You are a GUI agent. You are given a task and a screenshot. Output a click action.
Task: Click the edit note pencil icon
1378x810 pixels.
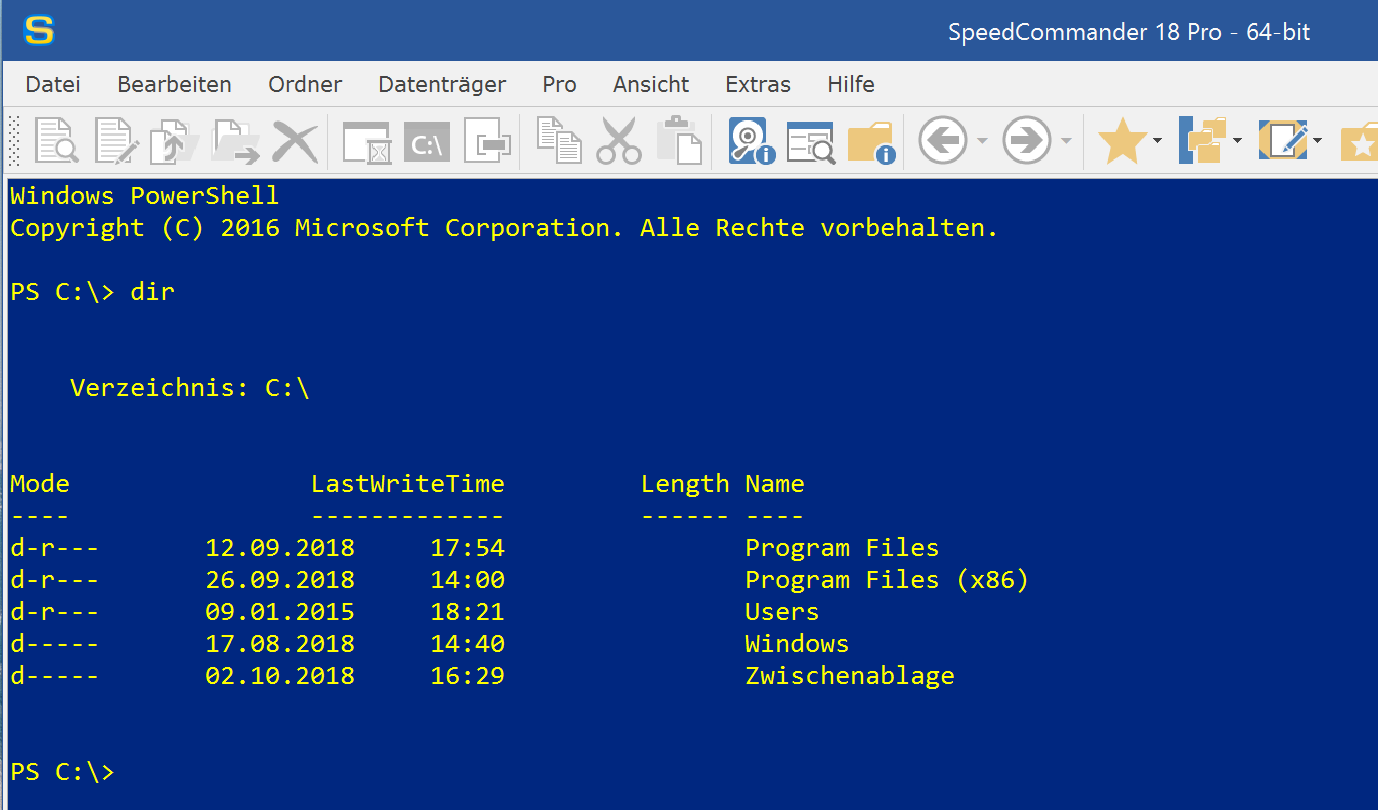(x=1284, y=140)
